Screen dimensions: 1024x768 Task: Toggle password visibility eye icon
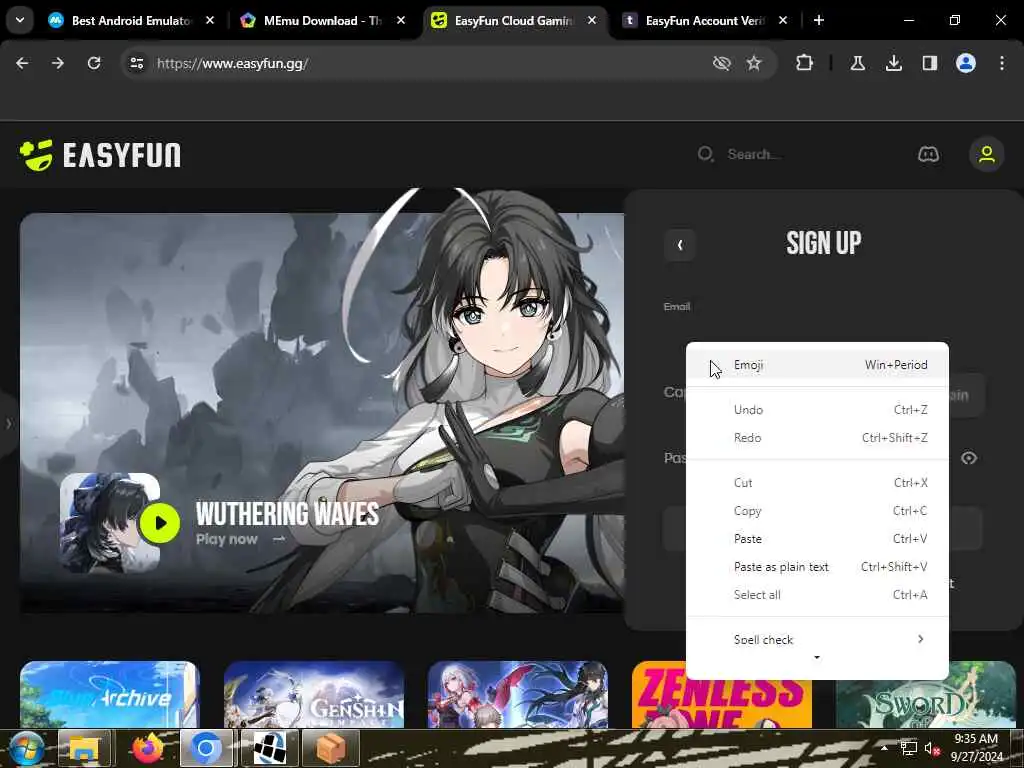pos(968,458)
